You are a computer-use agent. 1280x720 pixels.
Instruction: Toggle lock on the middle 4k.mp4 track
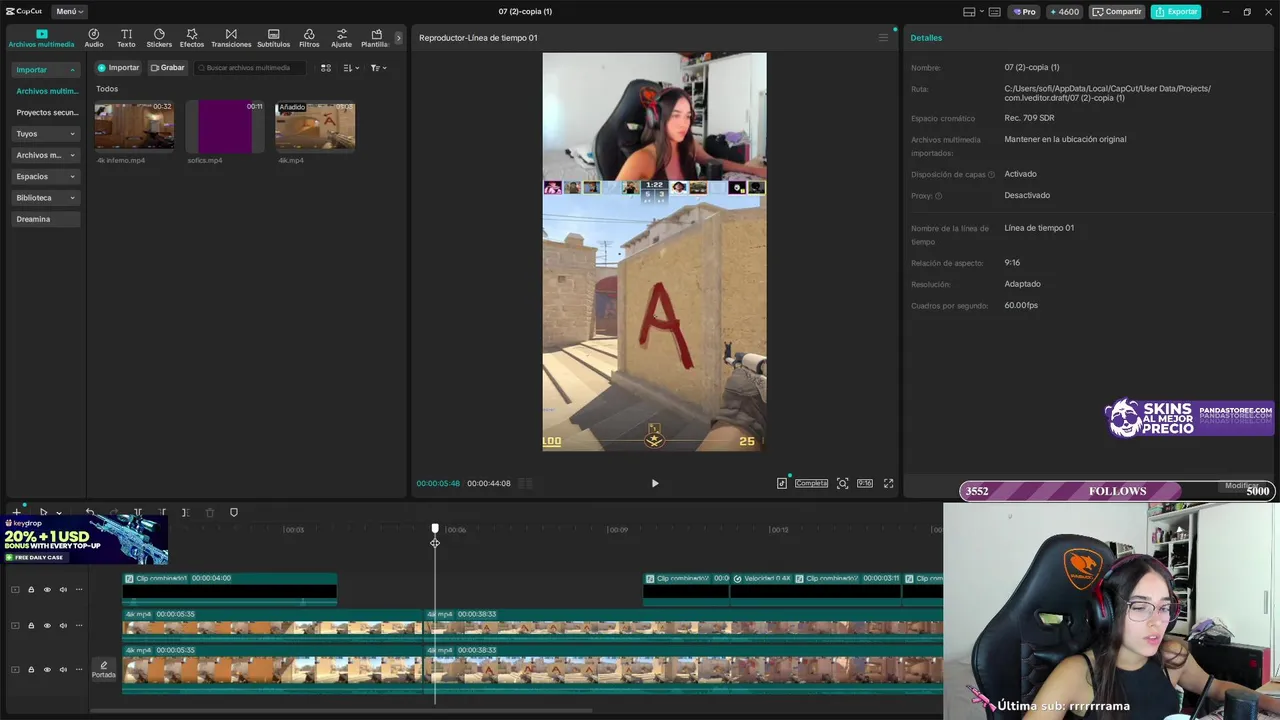pos(31,626)
